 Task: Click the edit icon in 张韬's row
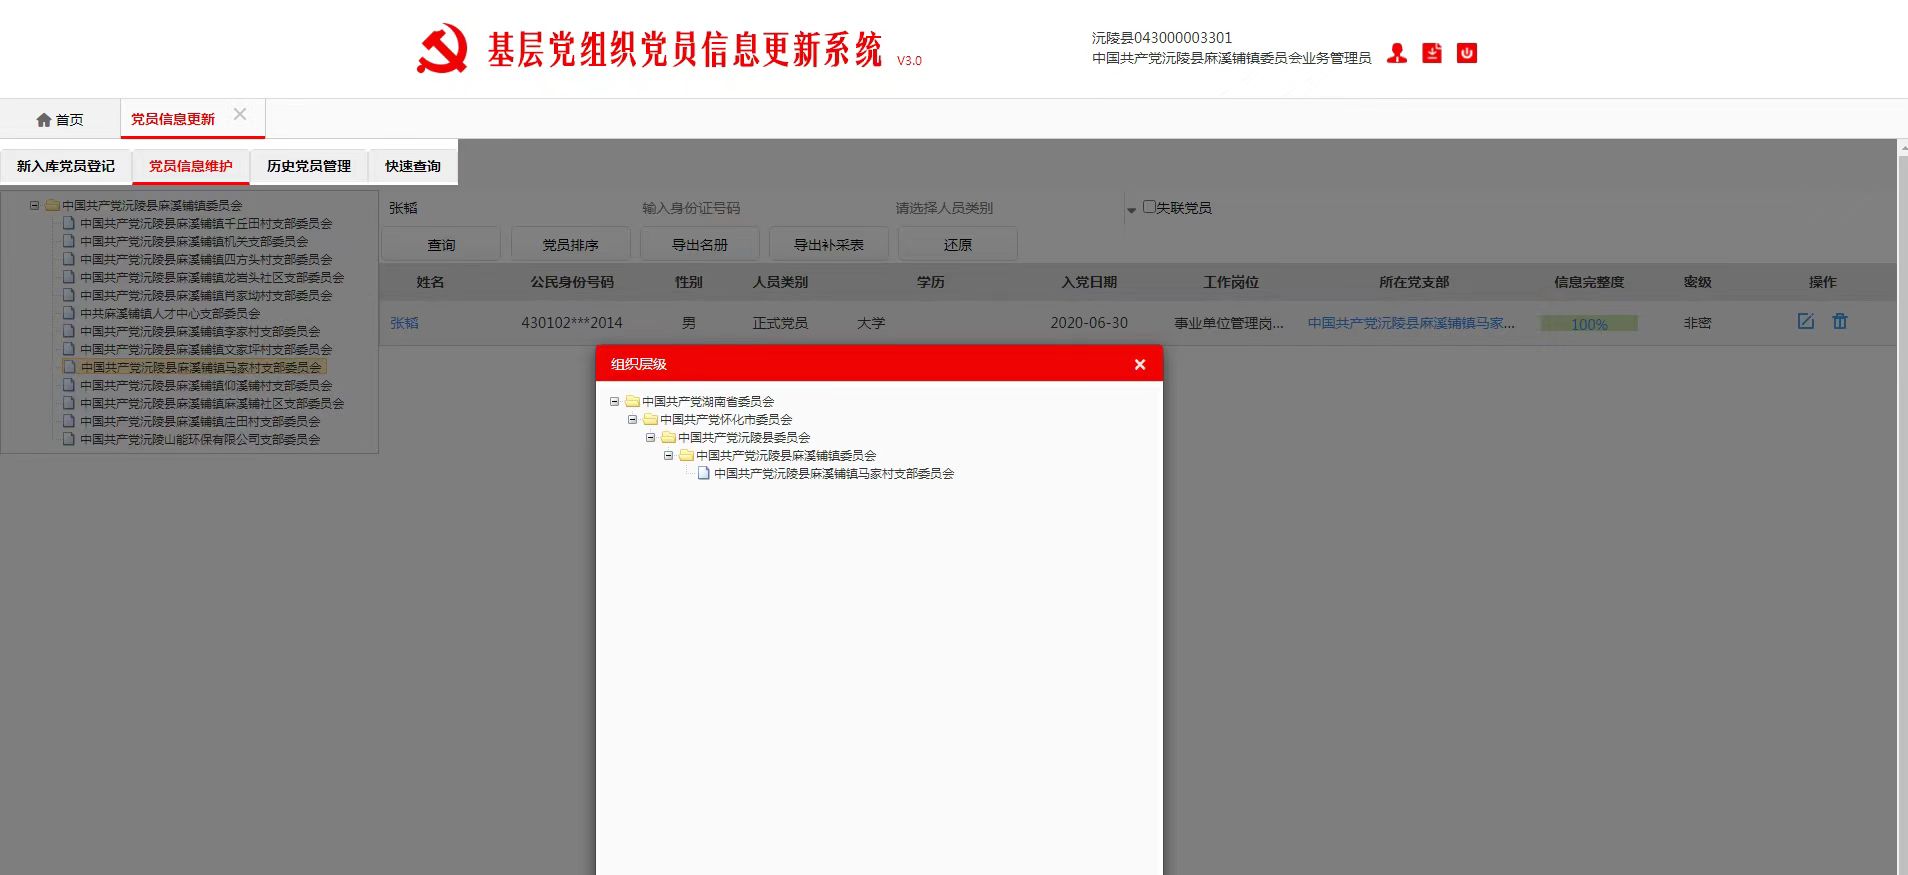tap(1806, 322)
